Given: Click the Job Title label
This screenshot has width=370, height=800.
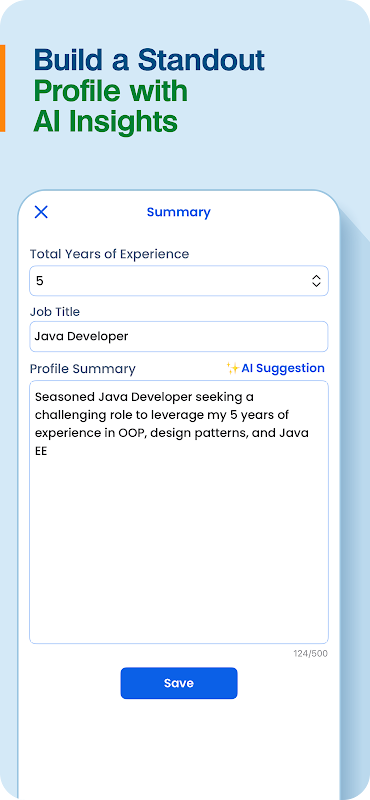Looking at the screenshot, I should click(55, 311).
